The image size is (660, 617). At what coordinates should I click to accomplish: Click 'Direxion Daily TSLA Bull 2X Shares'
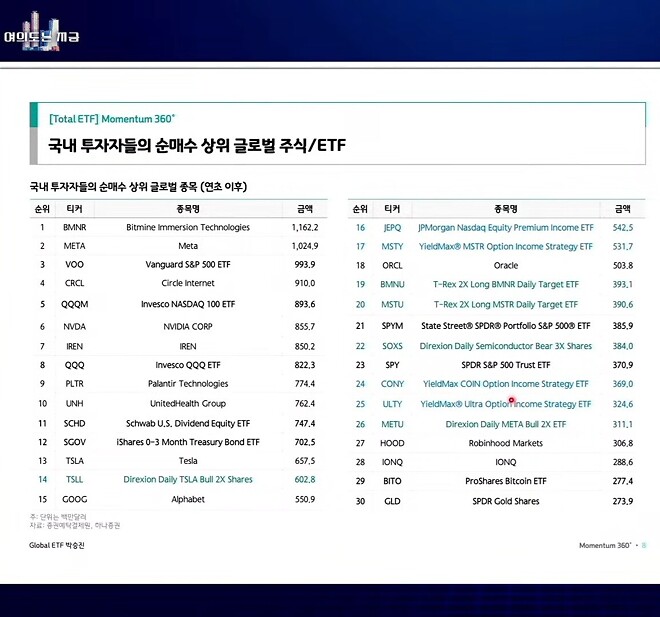[x=188, y=479]
